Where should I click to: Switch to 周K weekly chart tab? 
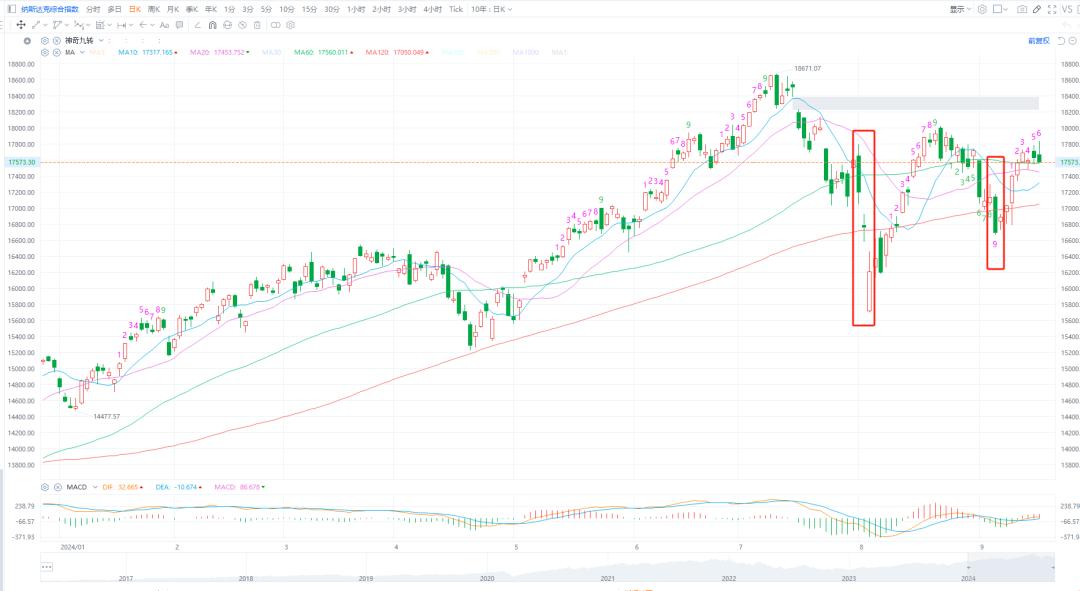pos(153,9)
